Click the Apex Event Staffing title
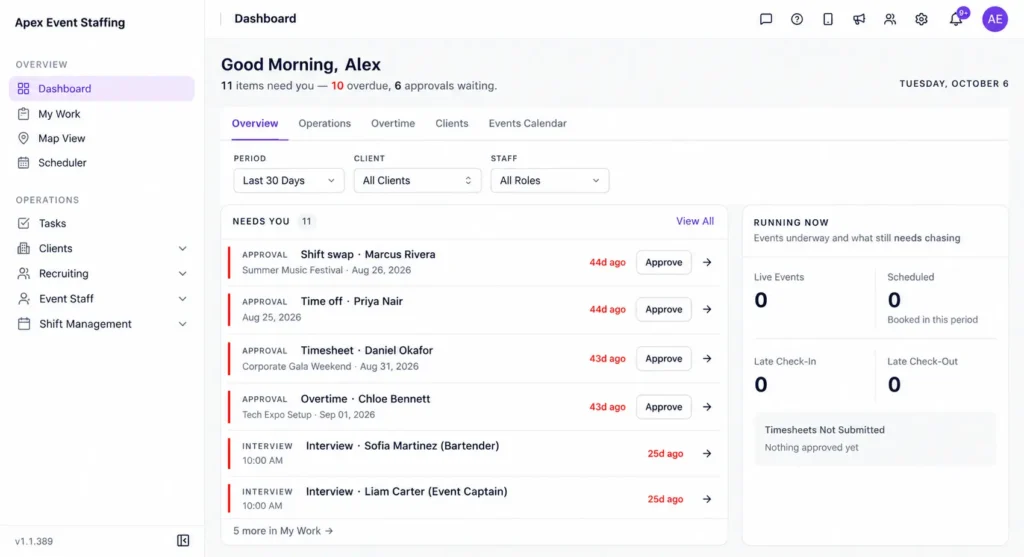1024x557 pixels. click(70, 22)
